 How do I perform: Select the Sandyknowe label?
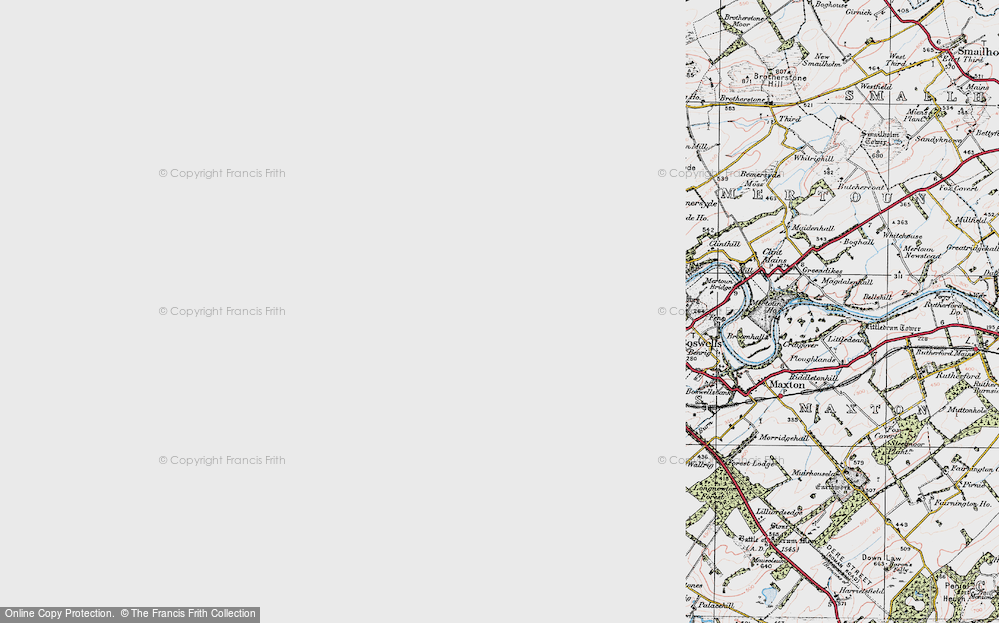(938, 140)
